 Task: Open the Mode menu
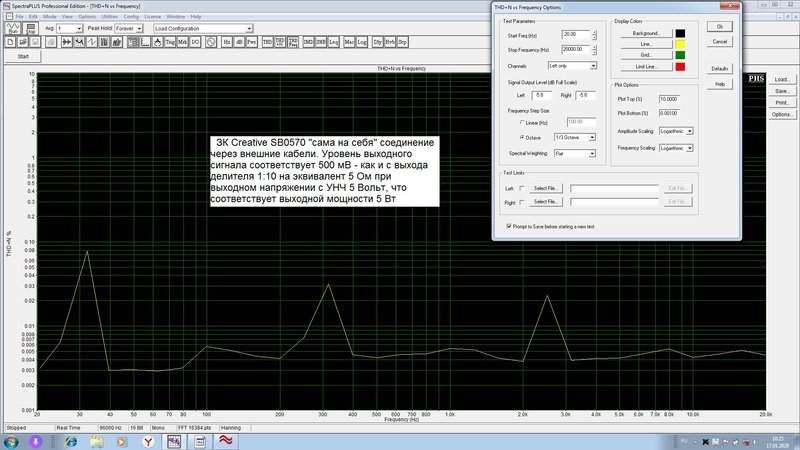[x=49, y=17]
